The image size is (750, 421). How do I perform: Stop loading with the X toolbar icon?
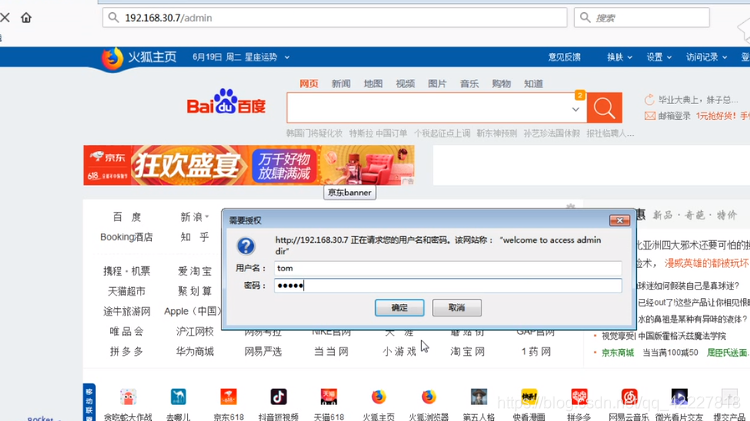coord(5,18)
